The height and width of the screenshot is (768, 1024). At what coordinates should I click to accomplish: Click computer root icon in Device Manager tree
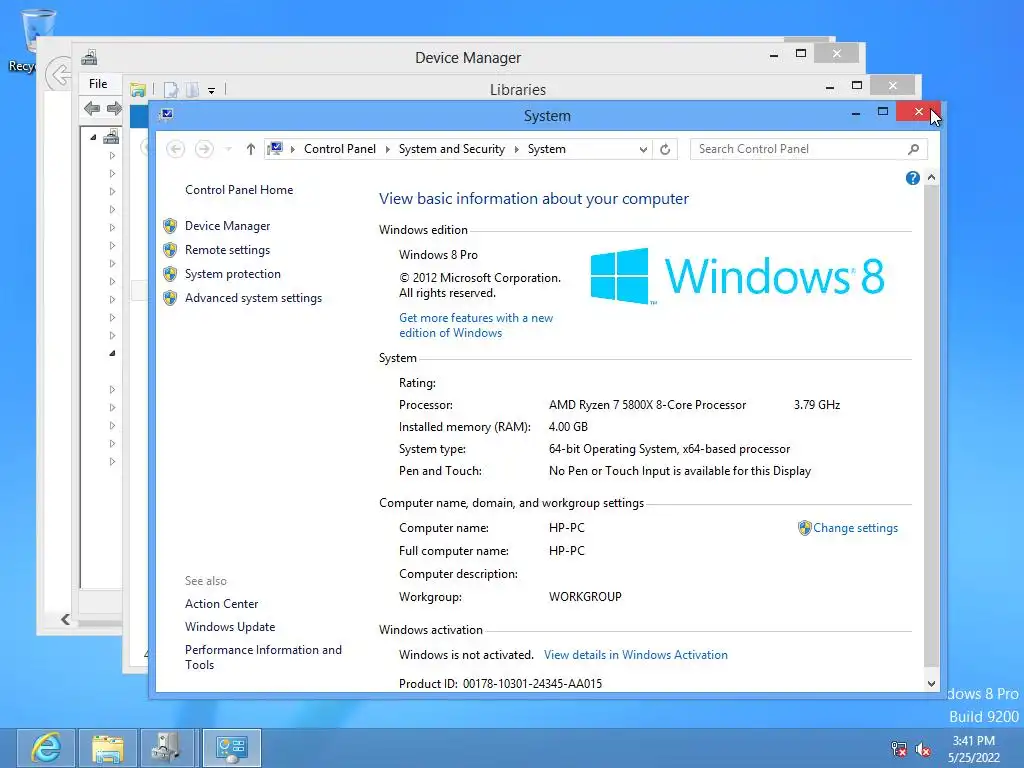point(112,136)
